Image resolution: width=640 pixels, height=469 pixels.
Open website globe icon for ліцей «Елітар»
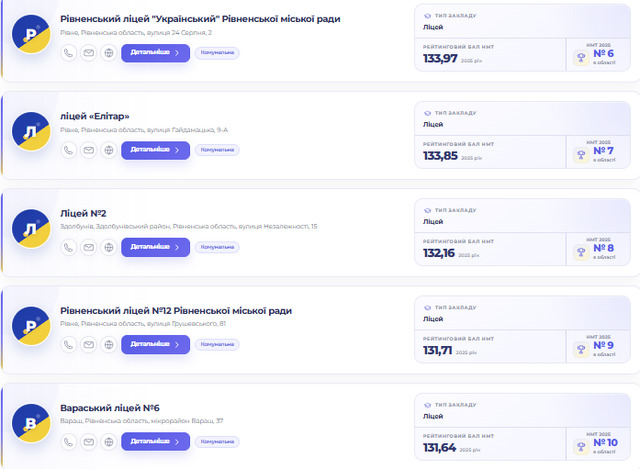click(x=109, y=150)
